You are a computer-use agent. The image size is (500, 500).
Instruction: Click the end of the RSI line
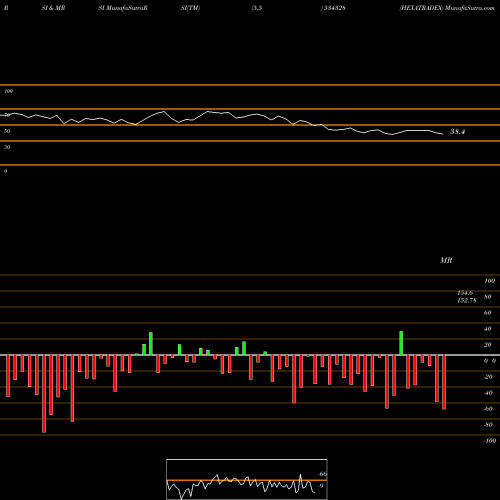[443, 134]
